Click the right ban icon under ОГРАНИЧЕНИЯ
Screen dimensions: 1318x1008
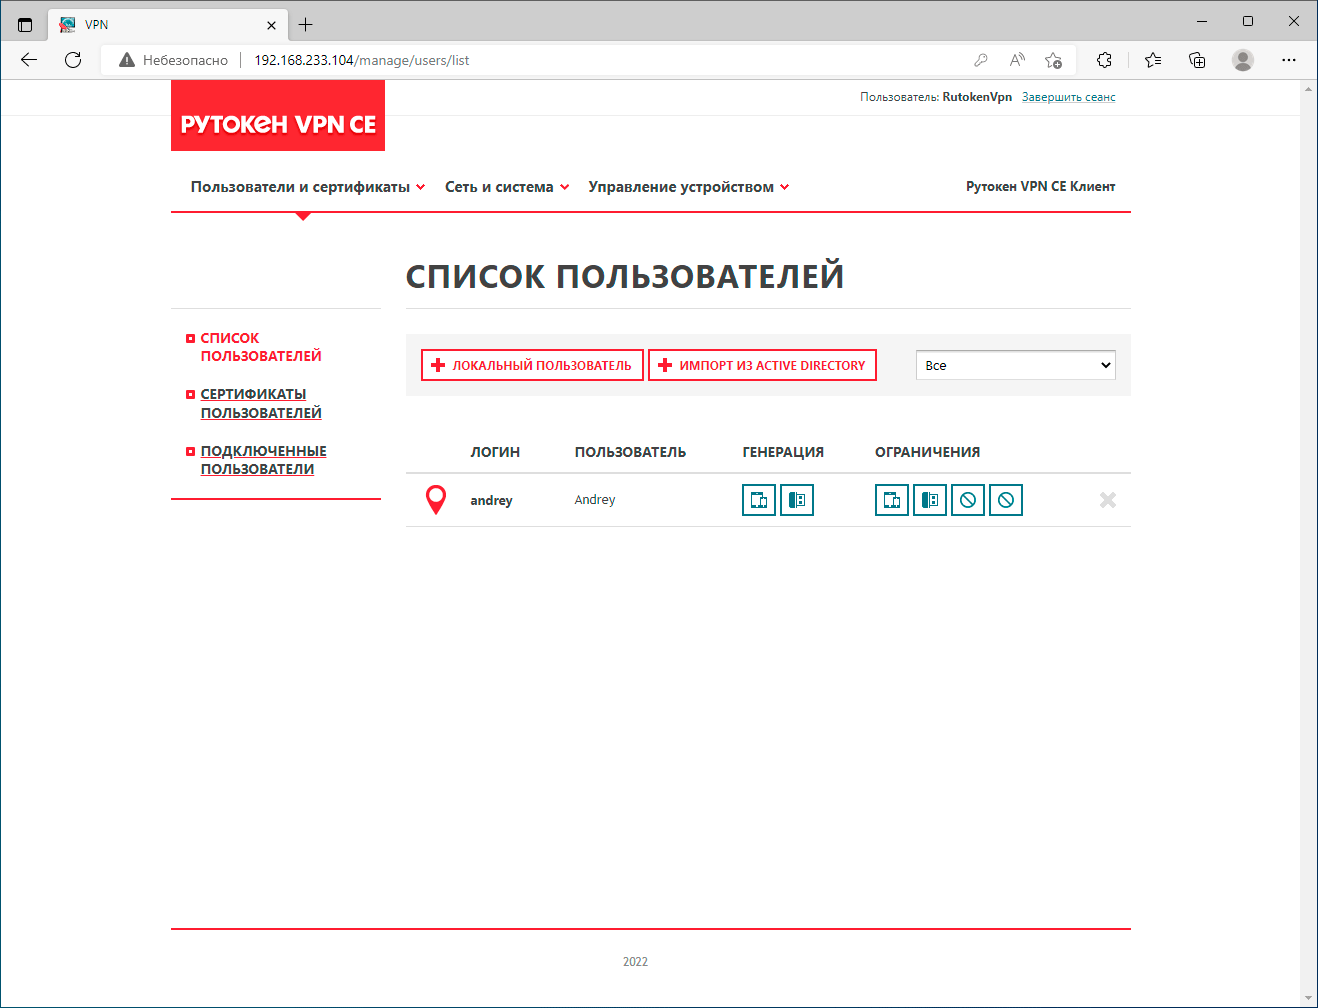[1006, 500]
